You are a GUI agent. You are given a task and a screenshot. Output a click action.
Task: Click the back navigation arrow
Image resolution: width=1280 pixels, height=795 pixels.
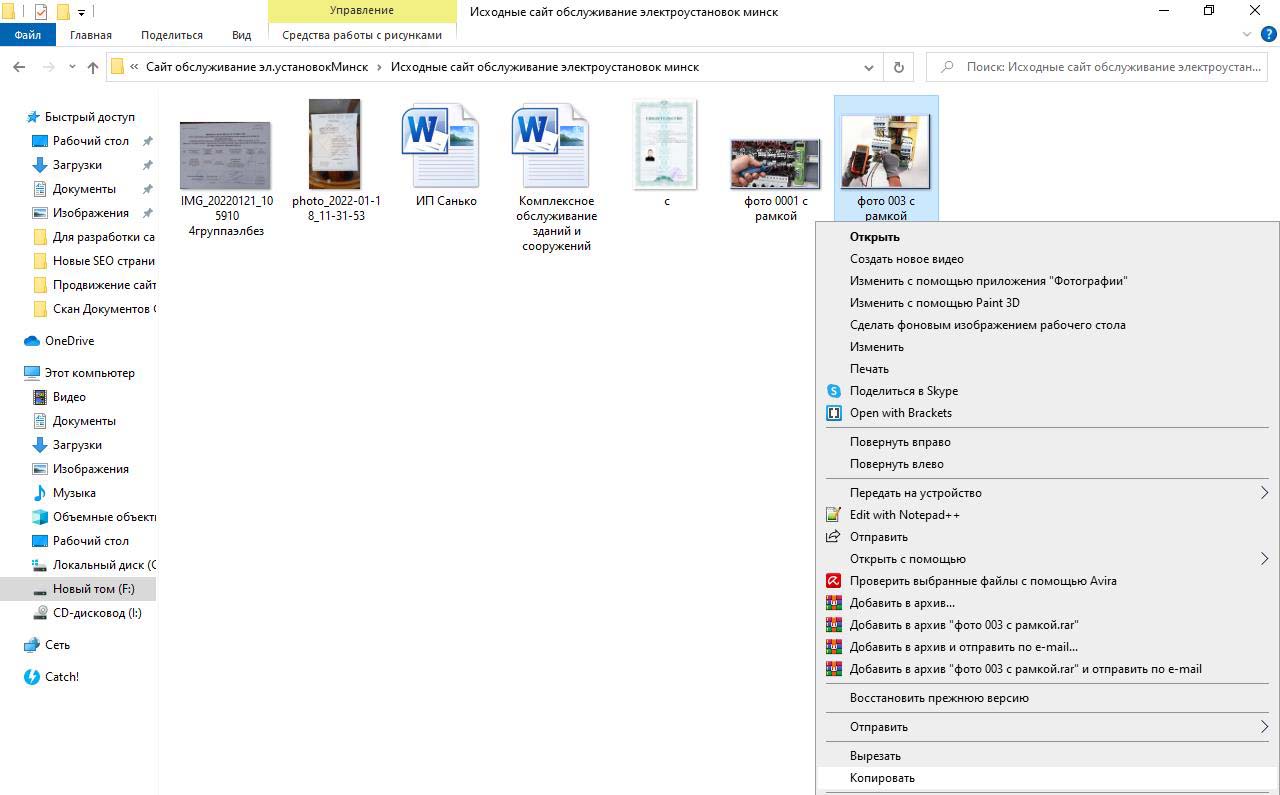pos(19,67)
